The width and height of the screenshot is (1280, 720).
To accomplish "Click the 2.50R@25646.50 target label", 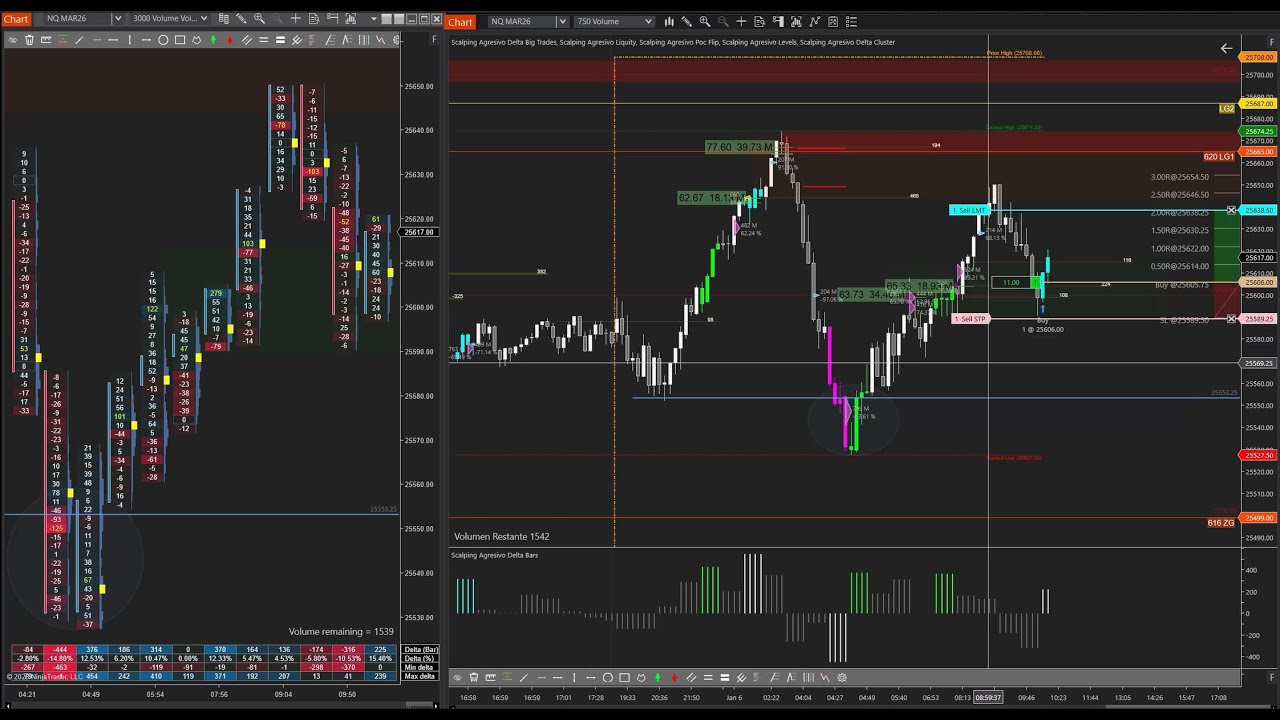I will click(x=1180, y=195).
